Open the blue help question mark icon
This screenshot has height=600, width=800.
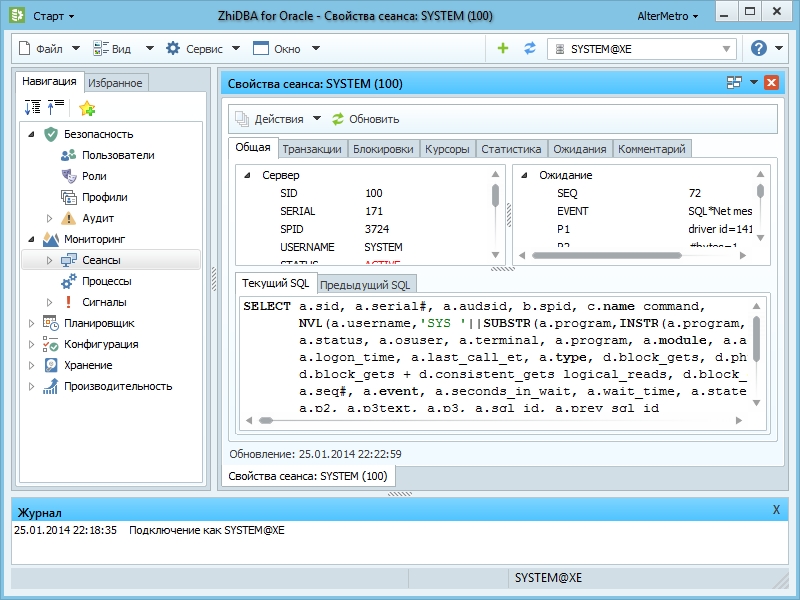click(759, 48)
